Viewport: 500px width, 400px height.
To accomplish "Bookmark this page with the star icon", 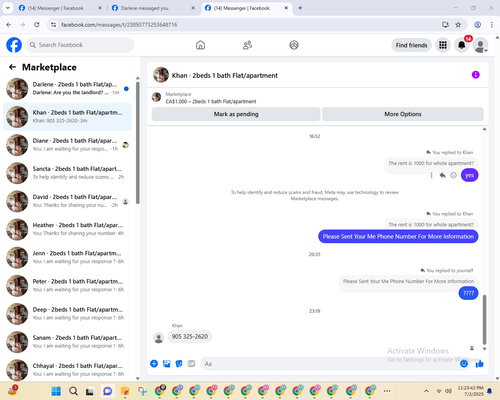I will [458, 24].
